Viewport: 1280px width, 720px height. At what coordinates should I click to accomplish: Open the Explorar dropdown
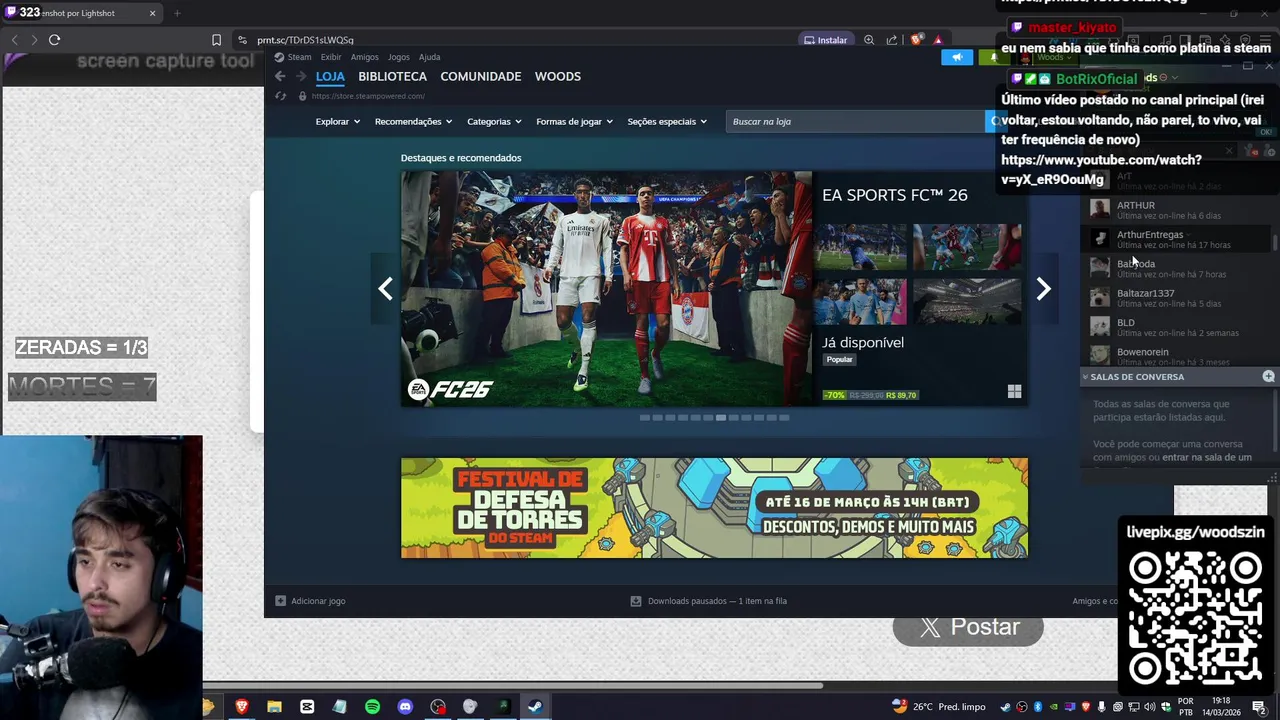point(337,121)
